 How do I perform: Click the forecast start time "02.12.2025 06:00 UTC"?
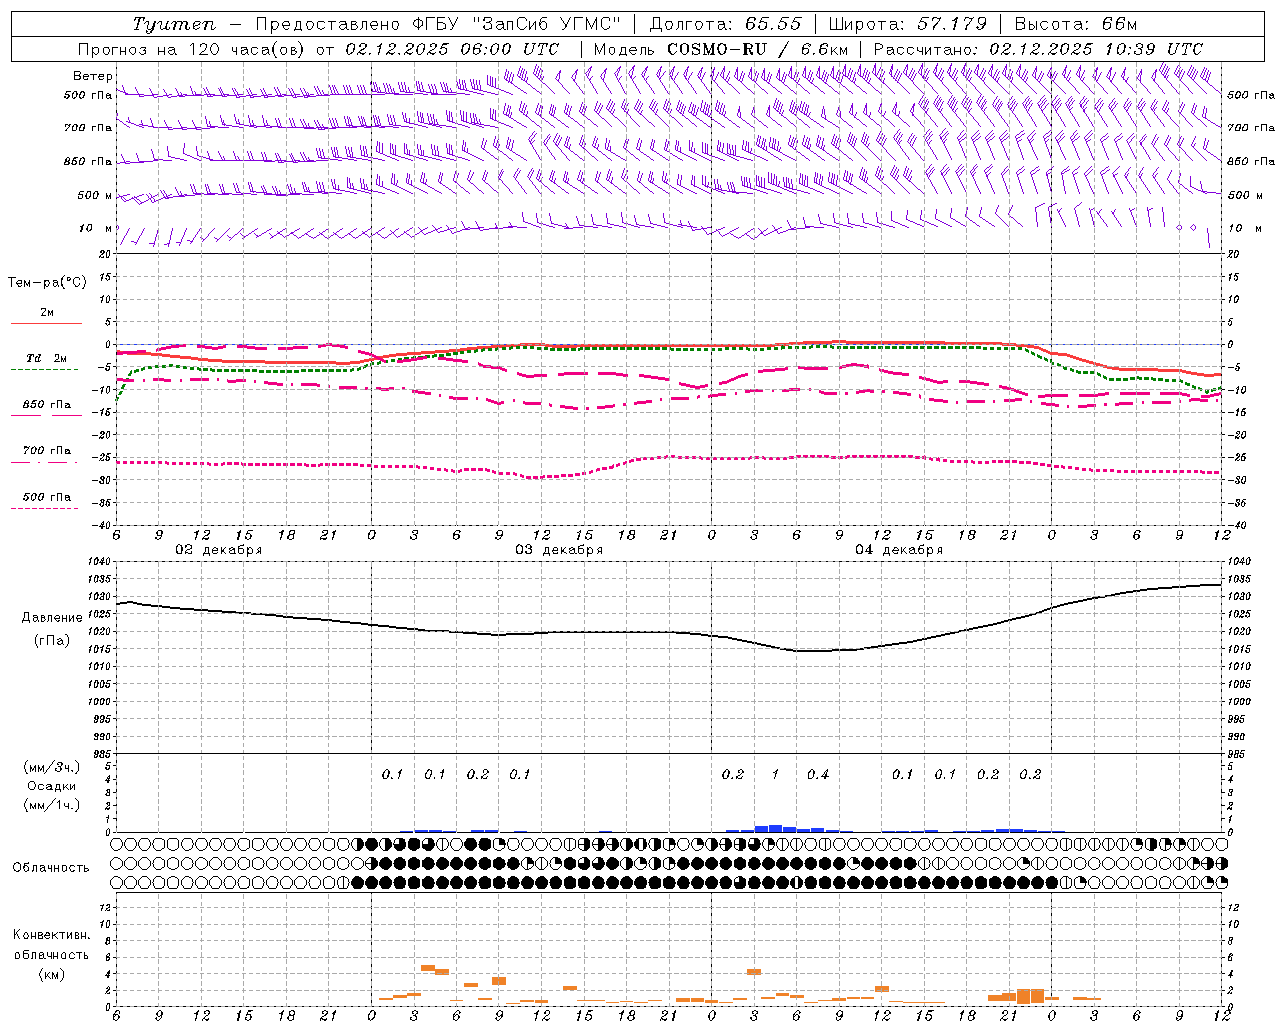coord(452,48)
